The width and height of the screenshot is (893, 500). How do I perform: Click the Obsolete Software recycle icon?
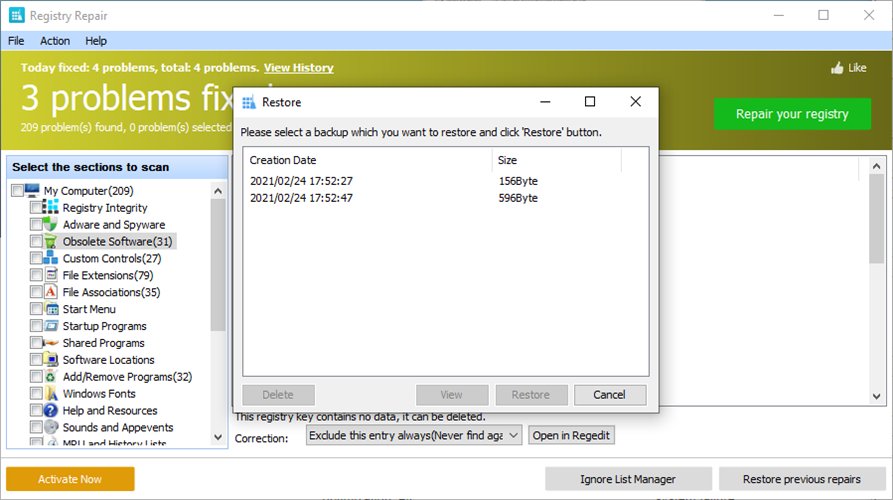(x=51, y=241)
